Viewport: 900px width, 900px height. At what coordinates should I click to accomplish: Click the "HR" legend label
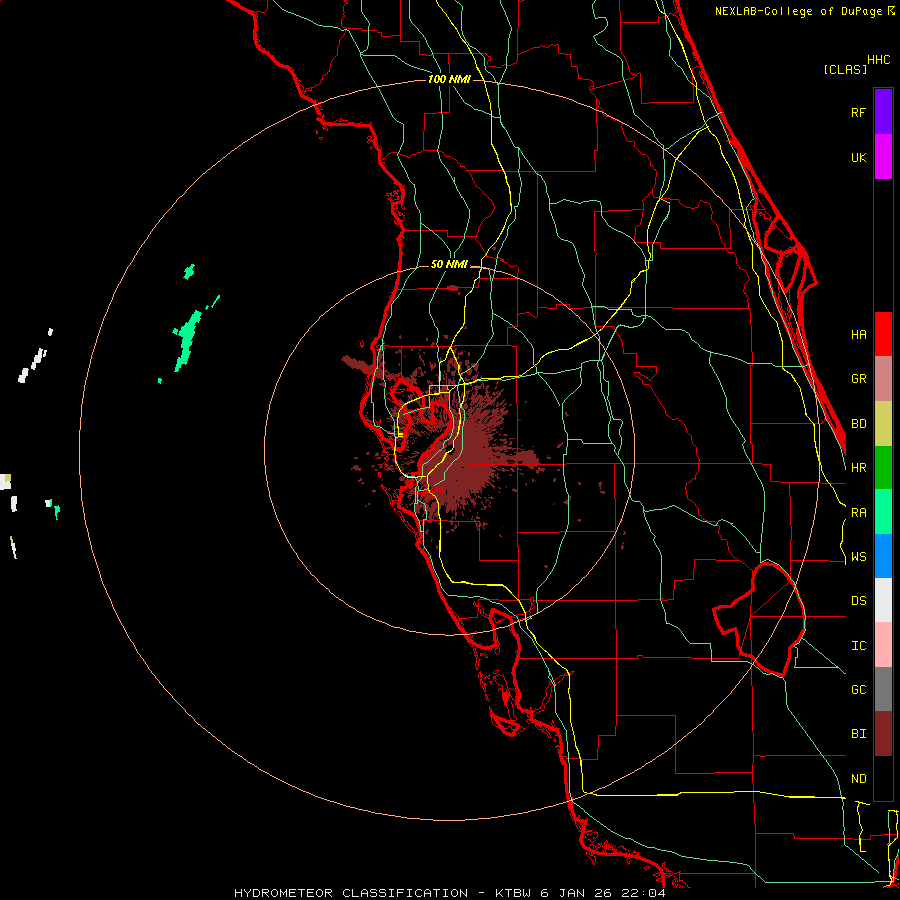[x=858, y=468]
